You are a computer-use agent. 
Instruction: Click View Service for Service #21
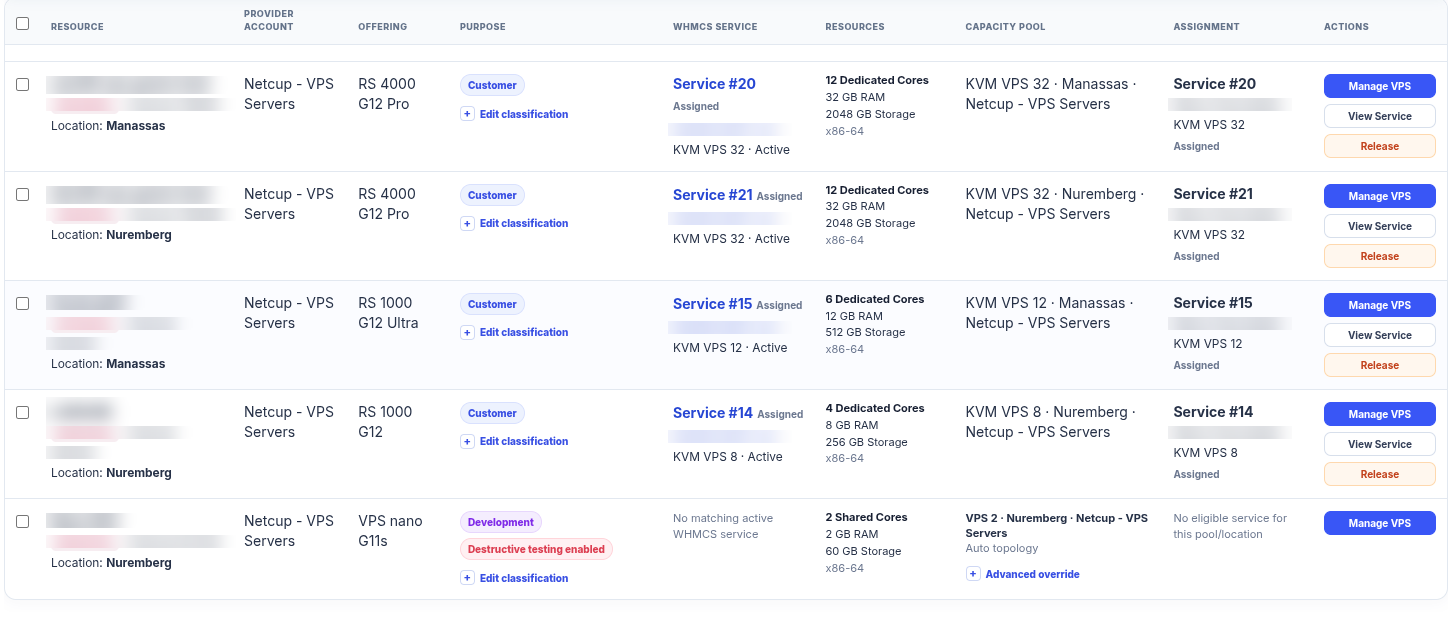pyautogui.click(x=1379, y=226)
